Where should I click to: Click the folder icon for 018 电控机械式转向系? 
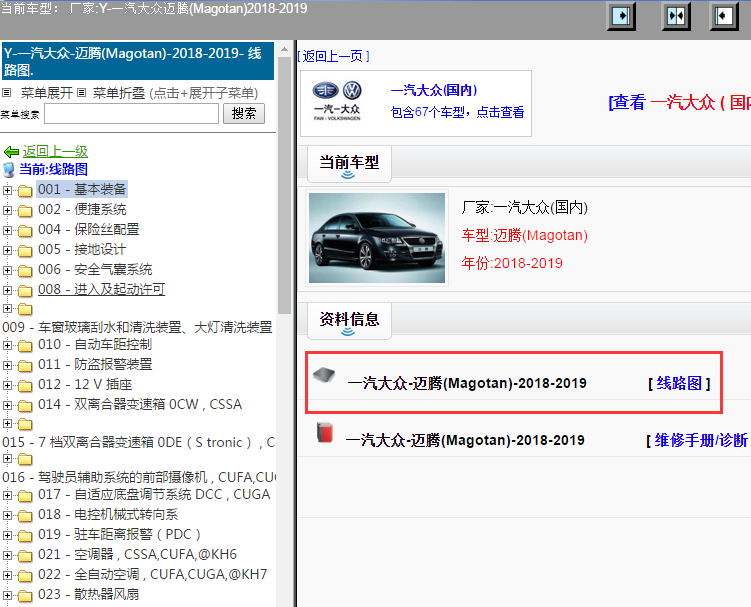(x=25, y=516)
